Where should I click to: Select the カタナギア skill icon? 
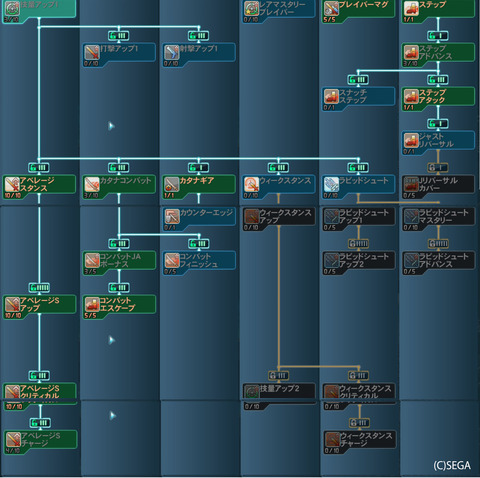(x=172, y=184)
